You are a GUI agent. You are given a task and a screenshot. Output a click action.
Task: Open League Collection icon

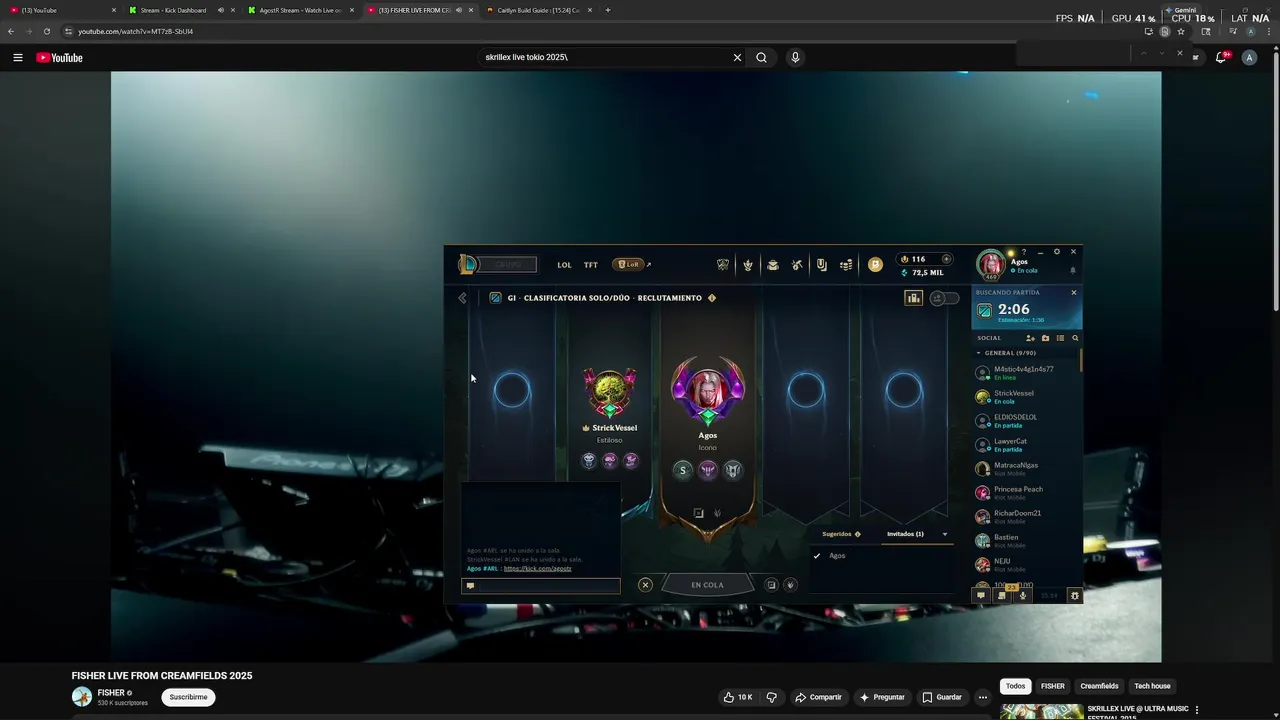click(772, 265)
